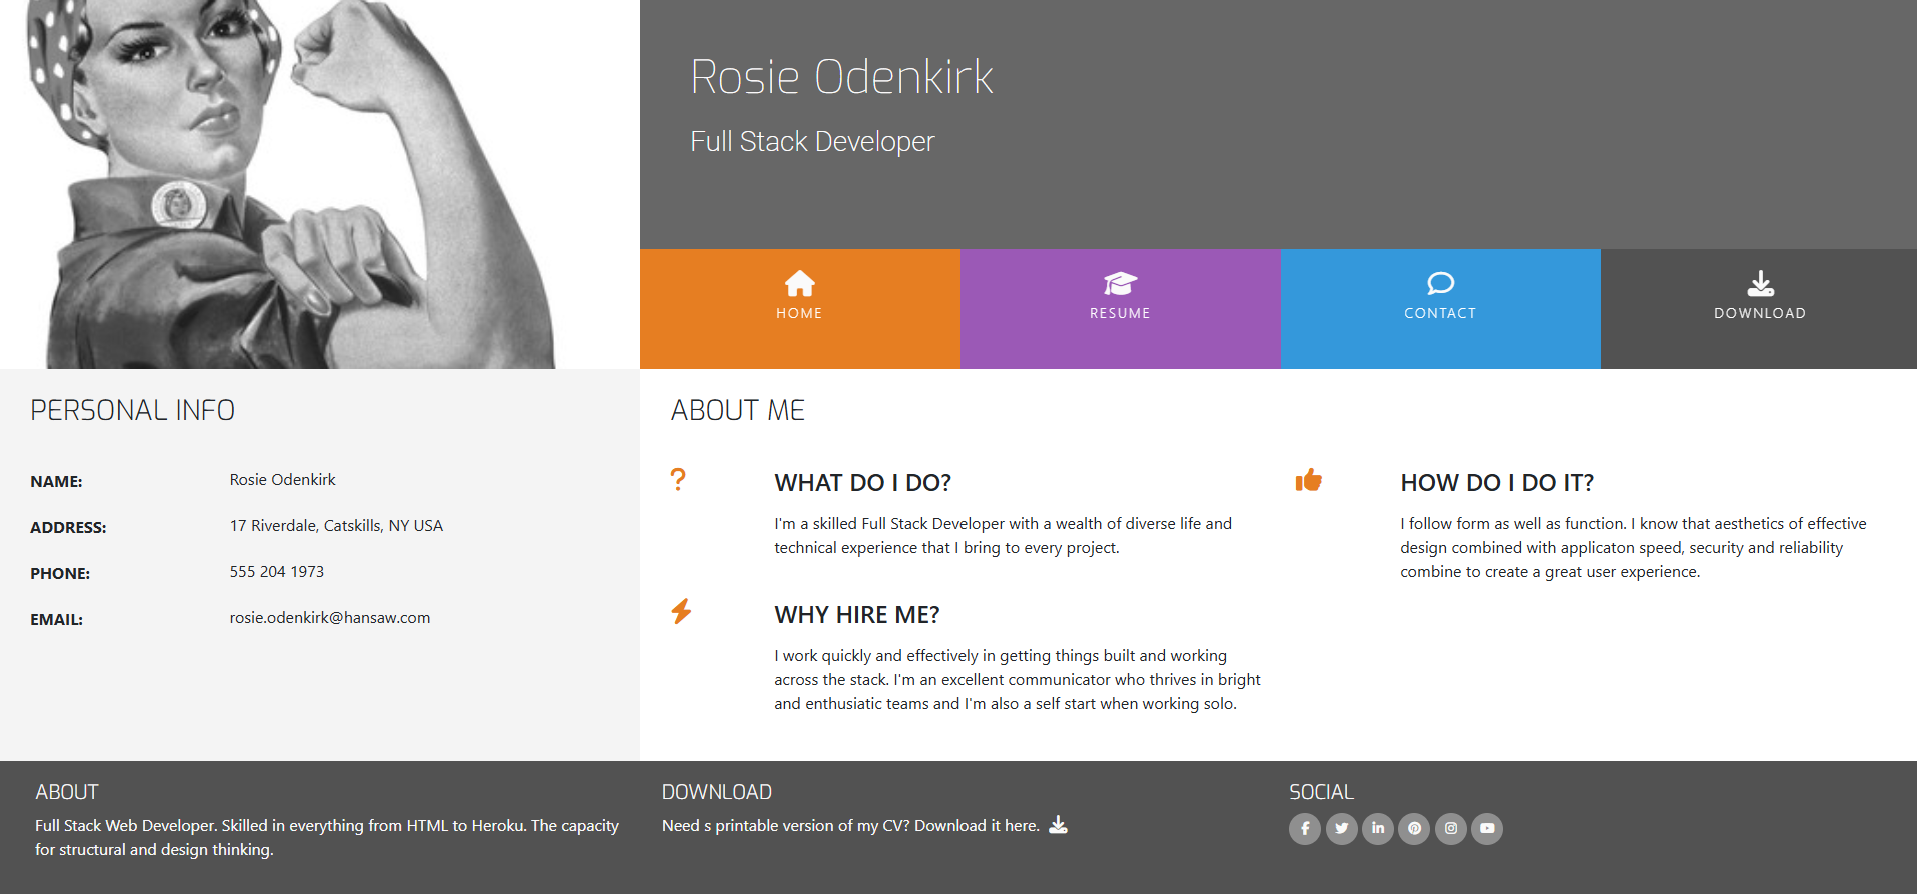Click the thumbs-up icon in About Me
This screenshot has height=894, width=1917.
pyautogui.click(x=1308, y=480)
